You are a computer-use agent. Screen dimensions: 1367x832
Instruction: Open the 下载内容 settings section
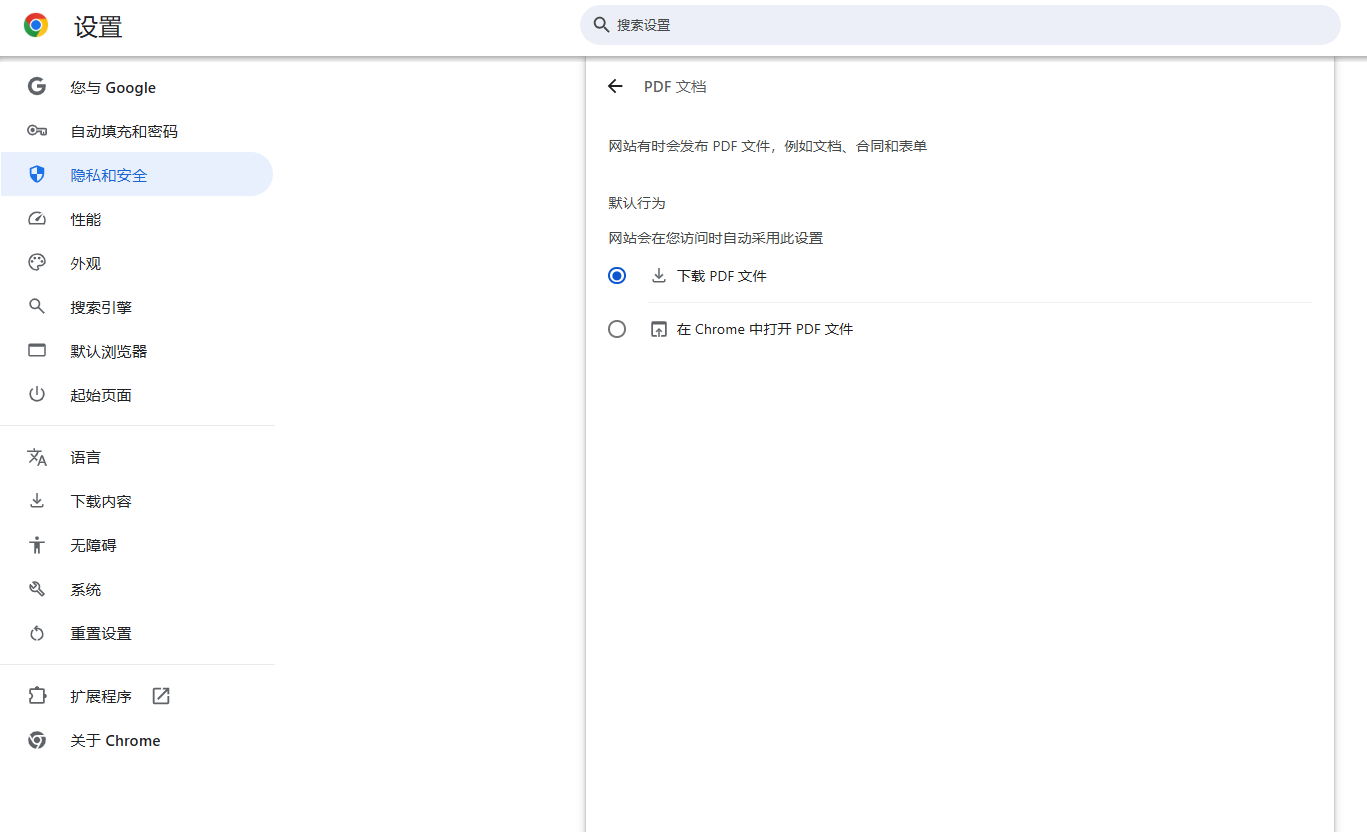coord(137,501)
